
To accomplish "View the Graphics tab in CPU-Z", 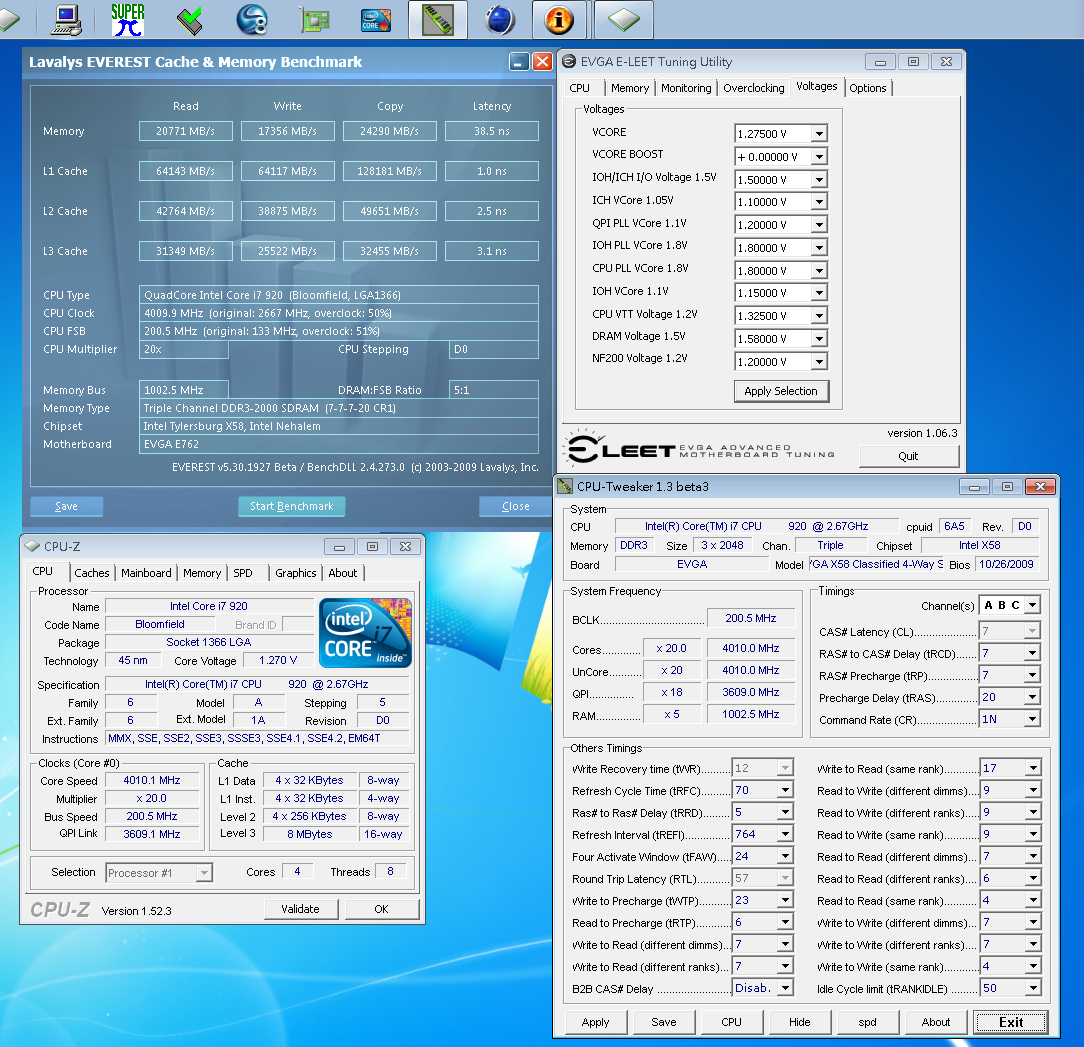I will point(295,573).
